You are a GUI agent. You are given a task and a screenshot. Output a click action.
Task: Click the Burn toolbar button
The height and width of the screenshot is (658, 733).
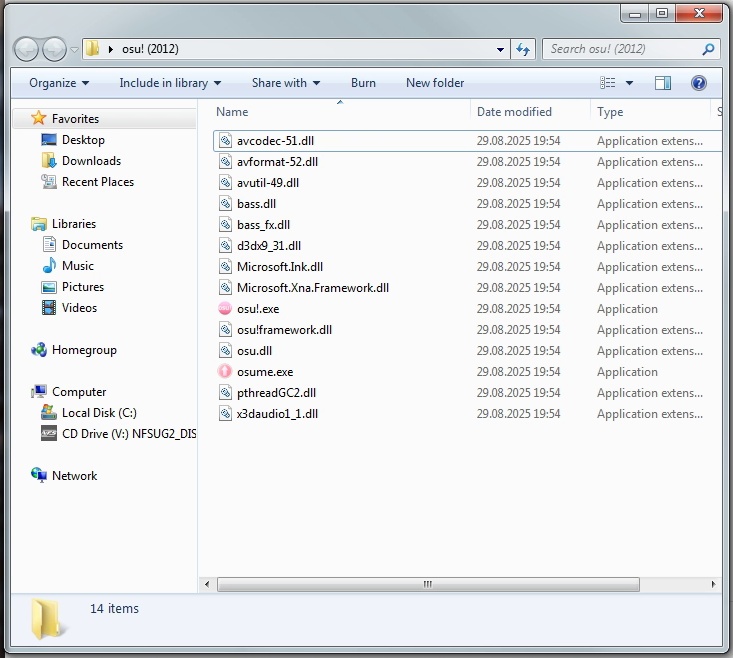pos(363,83)
